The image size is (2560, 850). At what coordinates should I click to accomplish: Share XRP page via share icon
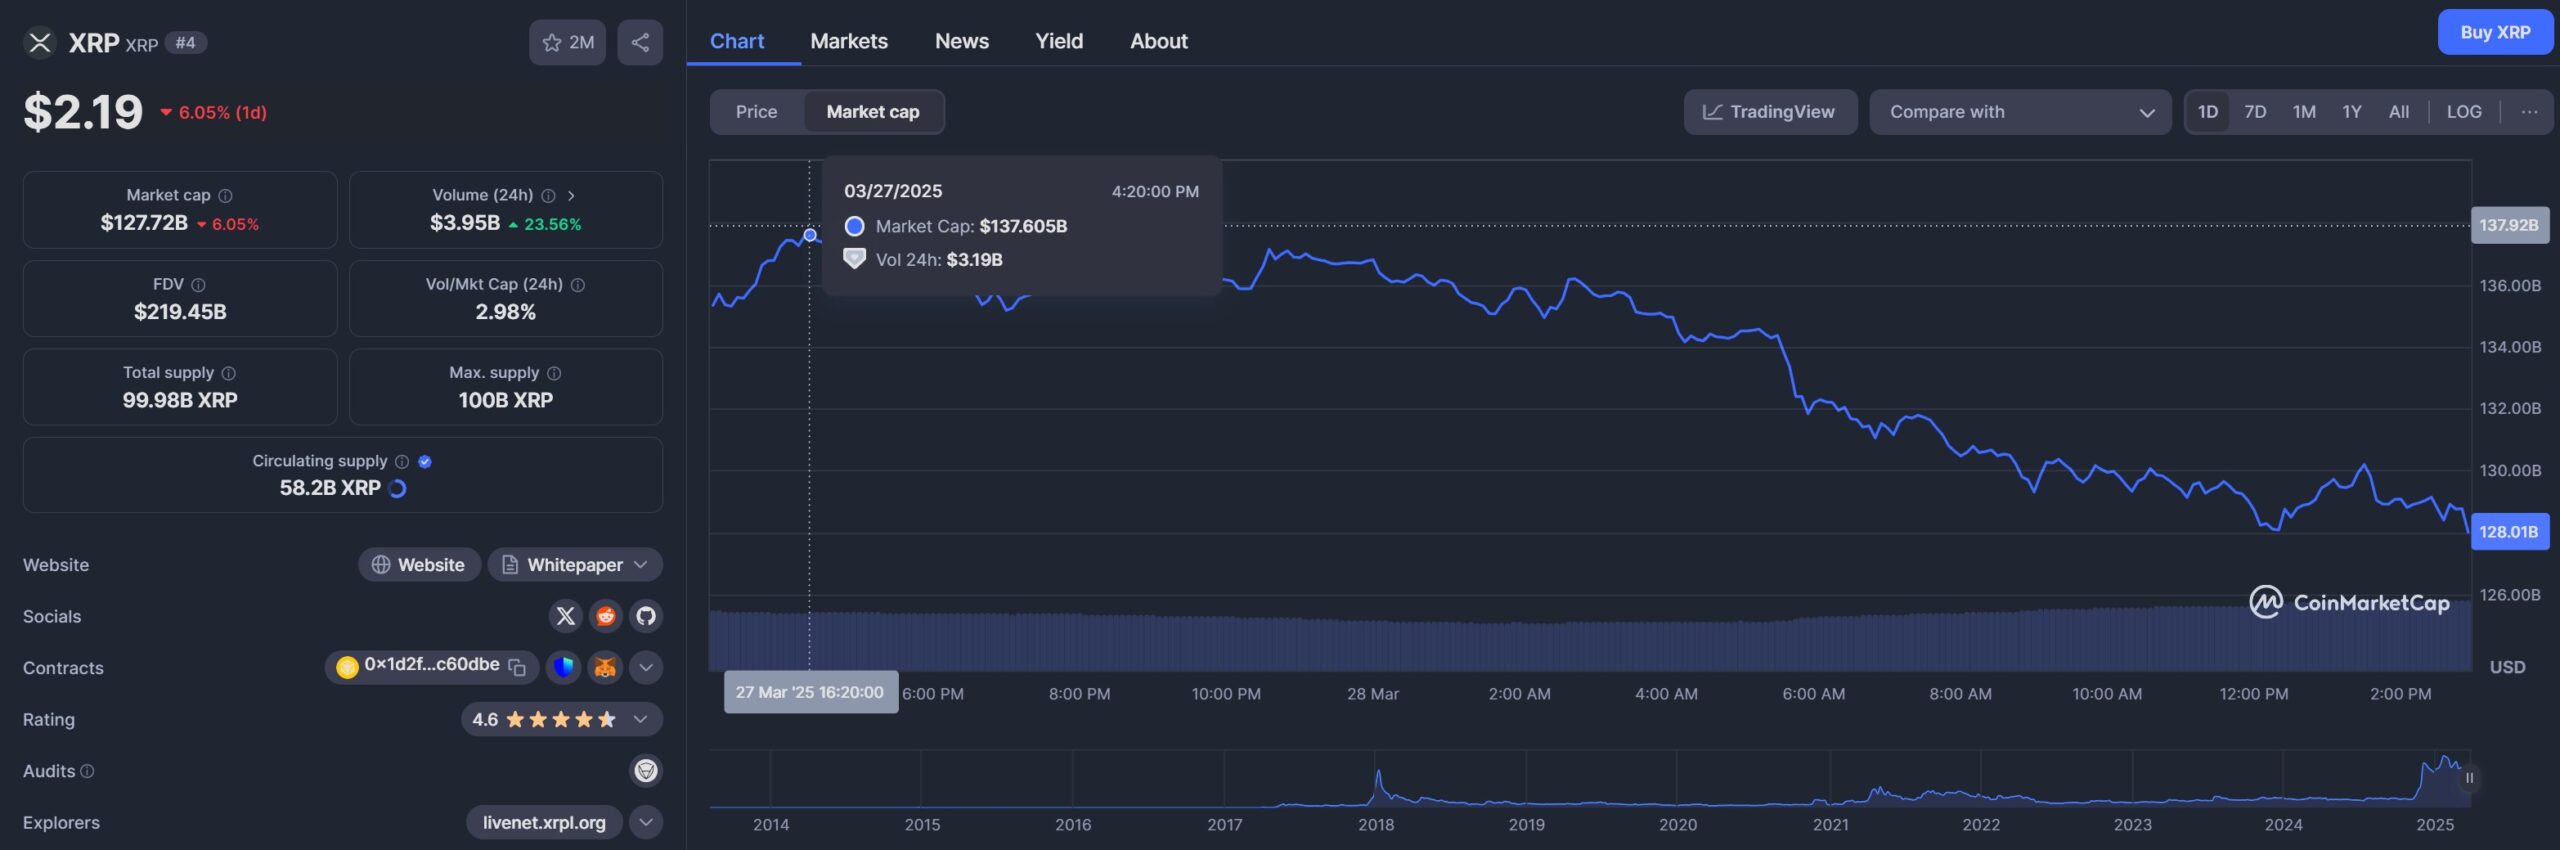(x=640, y=42)
